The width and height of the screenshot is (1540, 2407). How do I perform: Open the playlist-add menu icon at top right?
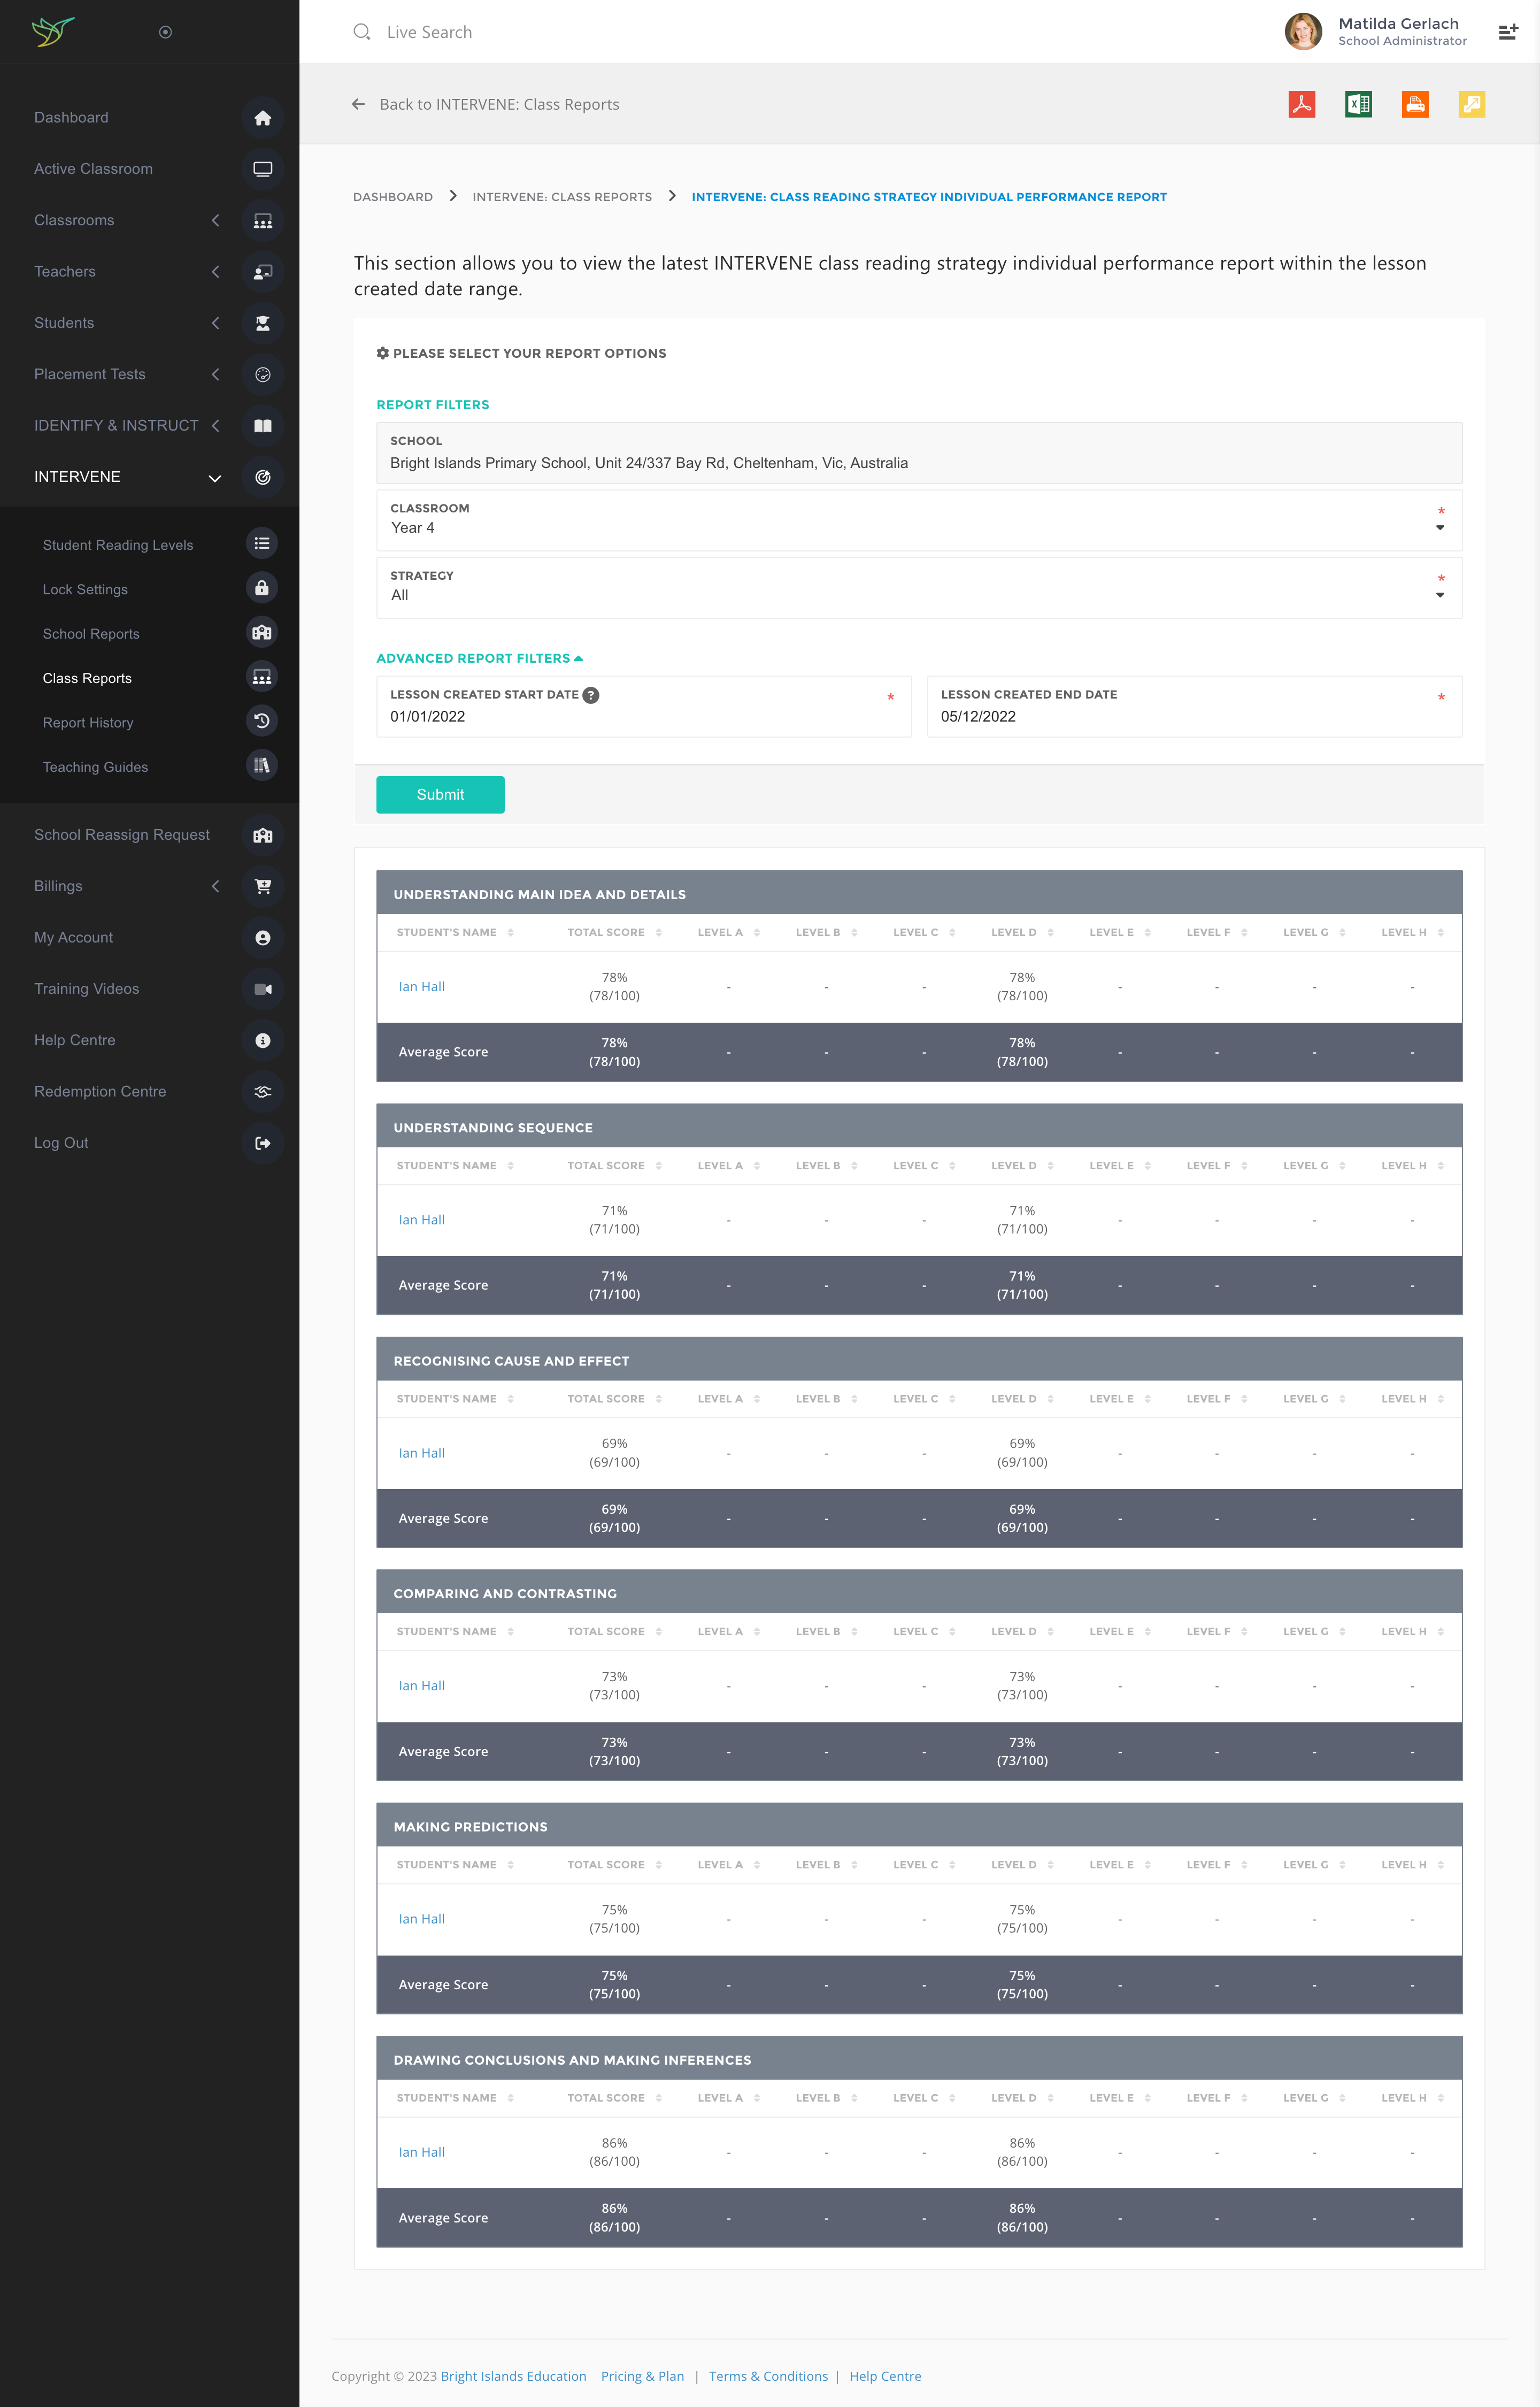click(x=1507, y=32)
